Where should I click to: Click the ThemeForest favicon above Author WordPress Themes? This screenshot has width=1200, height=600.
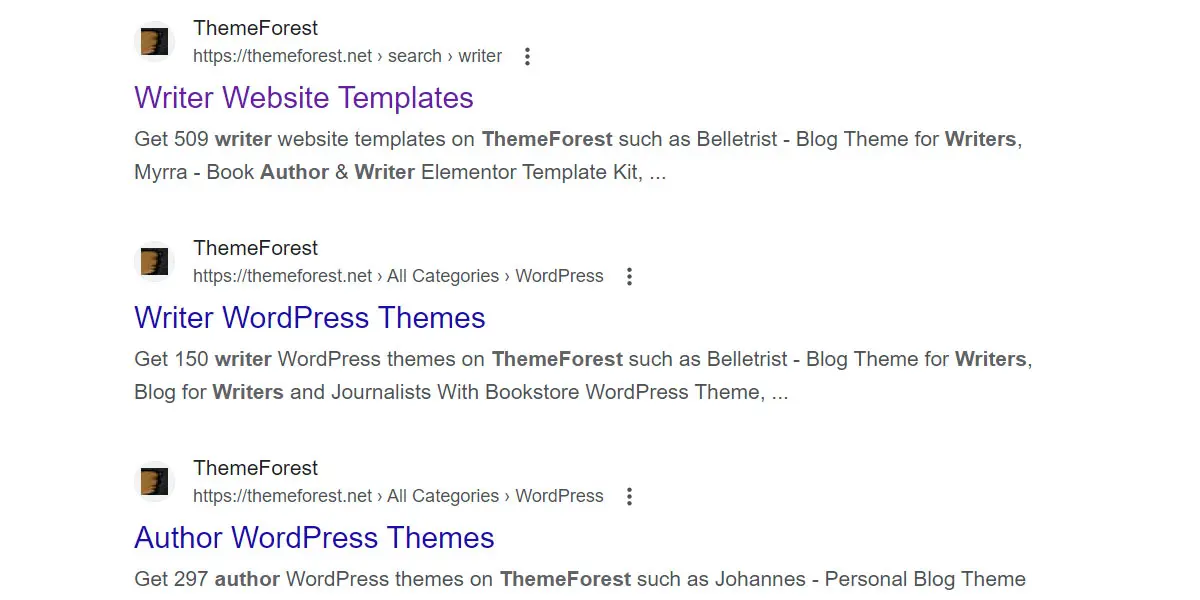coord(154,482)
